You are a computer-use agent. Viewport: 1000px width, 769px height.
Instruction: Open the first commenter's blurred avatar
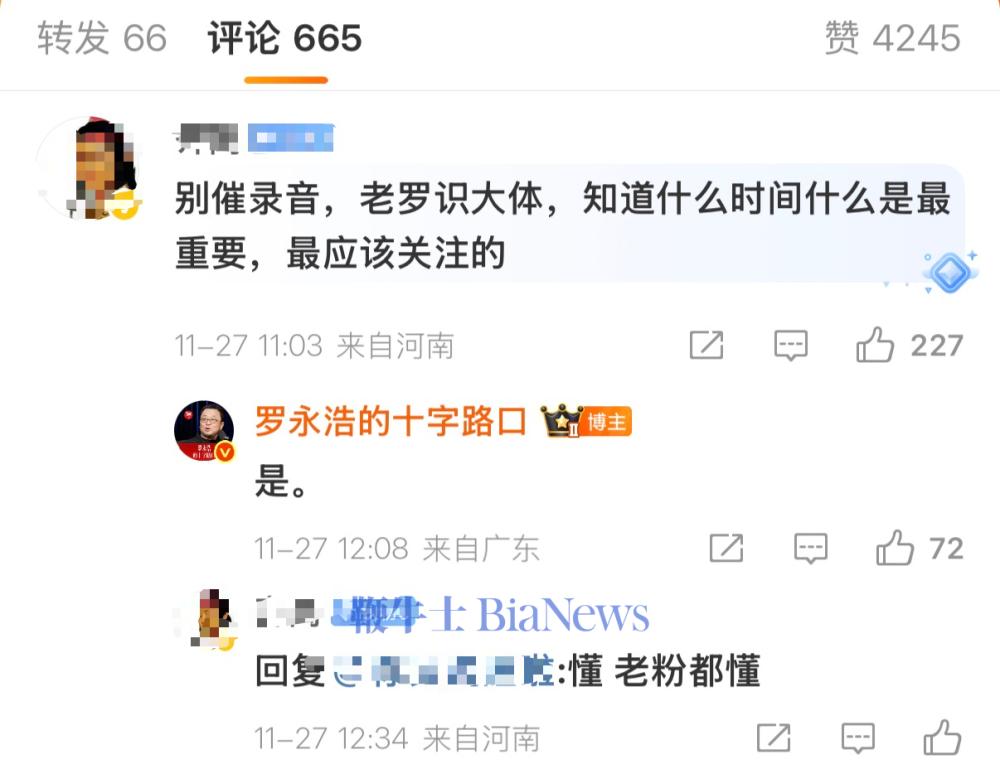point(88,168)
